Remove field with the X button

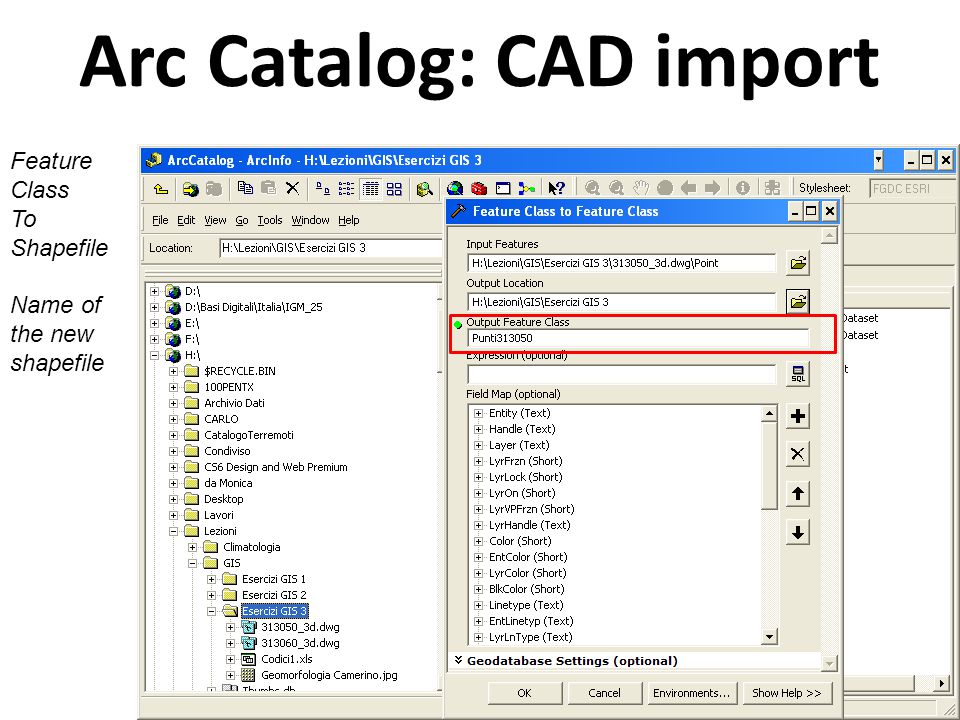[x=798, y=454]
